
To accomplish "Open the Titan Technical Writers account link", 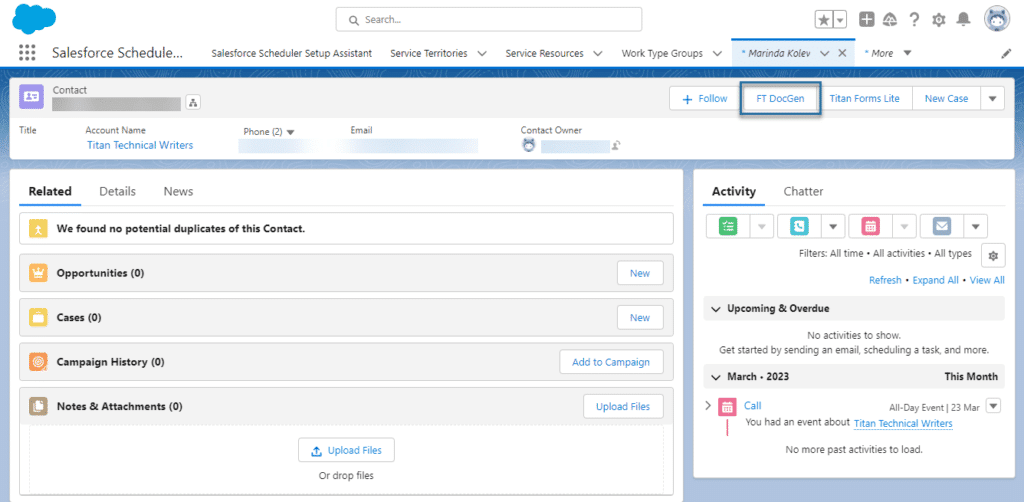I will coord(140,145).
